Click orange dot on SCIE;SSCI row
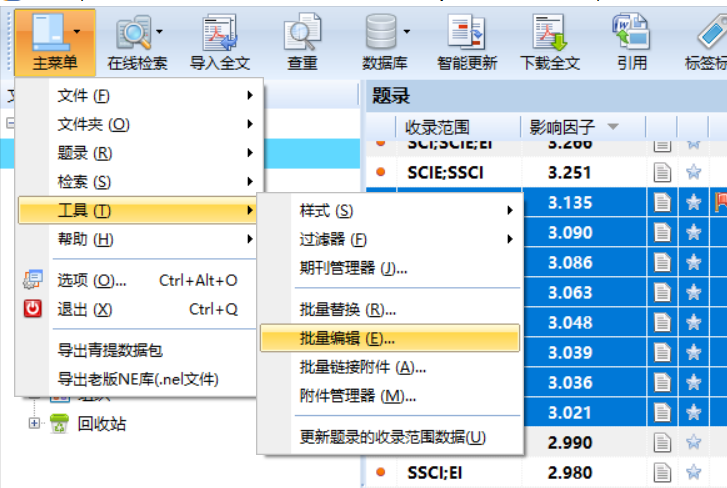 381,172
